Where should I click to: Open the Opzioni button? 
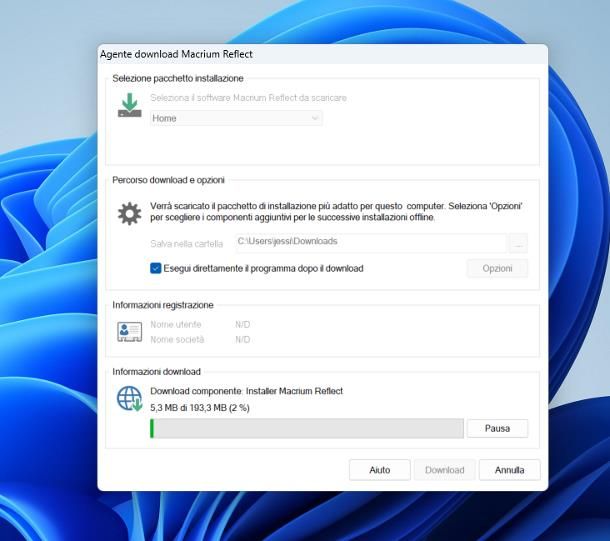[x=497, y=268]
